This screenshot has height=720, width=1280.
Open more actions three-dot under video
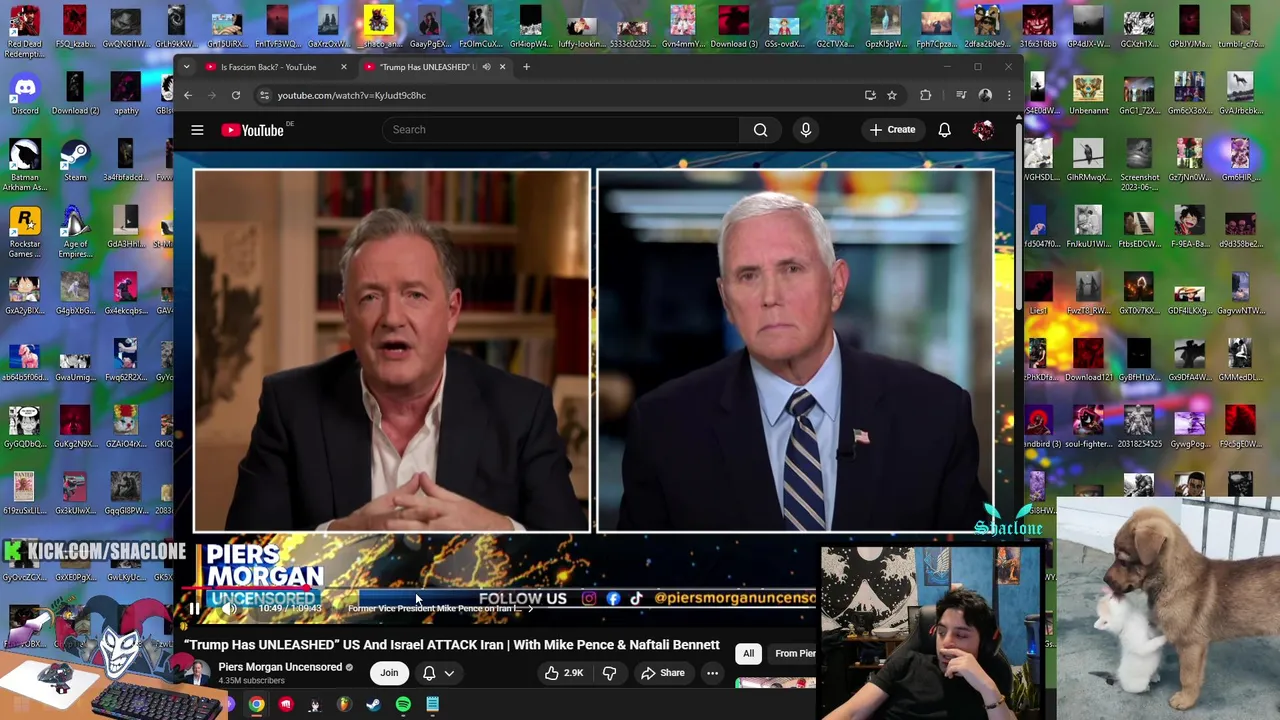(712, 673)
